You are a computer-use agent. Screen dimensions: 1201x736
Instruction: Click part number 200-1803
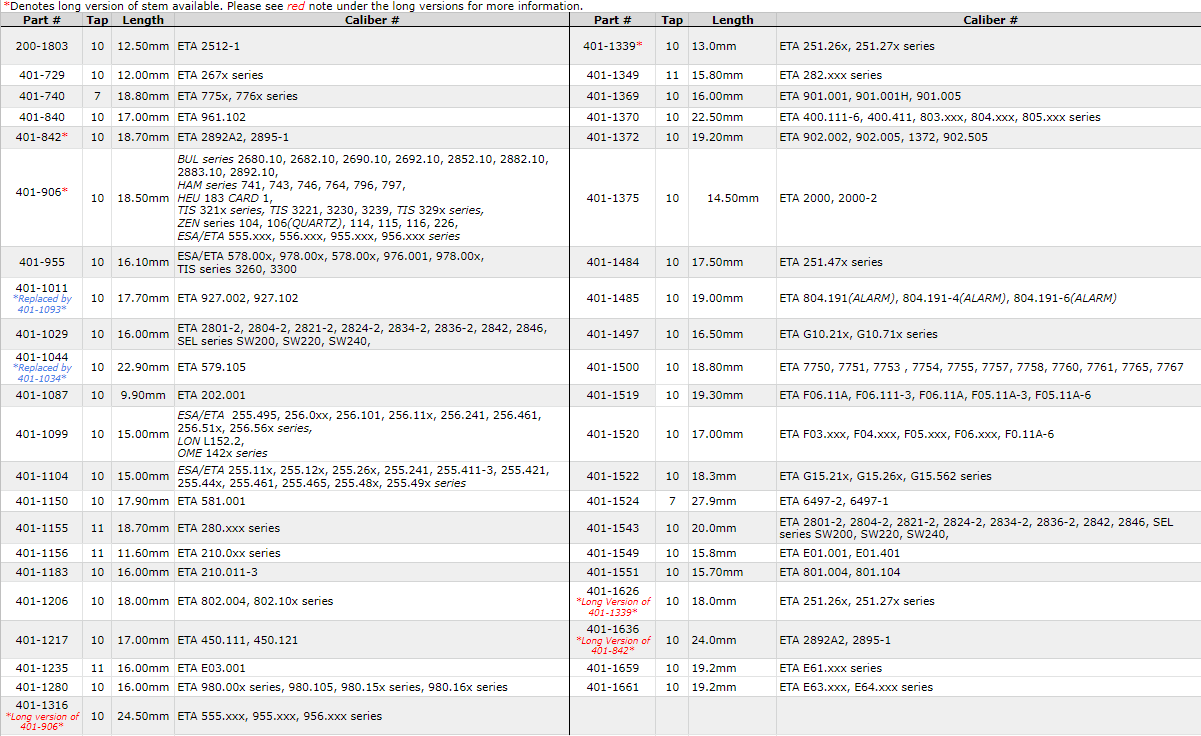pos(42,46)
